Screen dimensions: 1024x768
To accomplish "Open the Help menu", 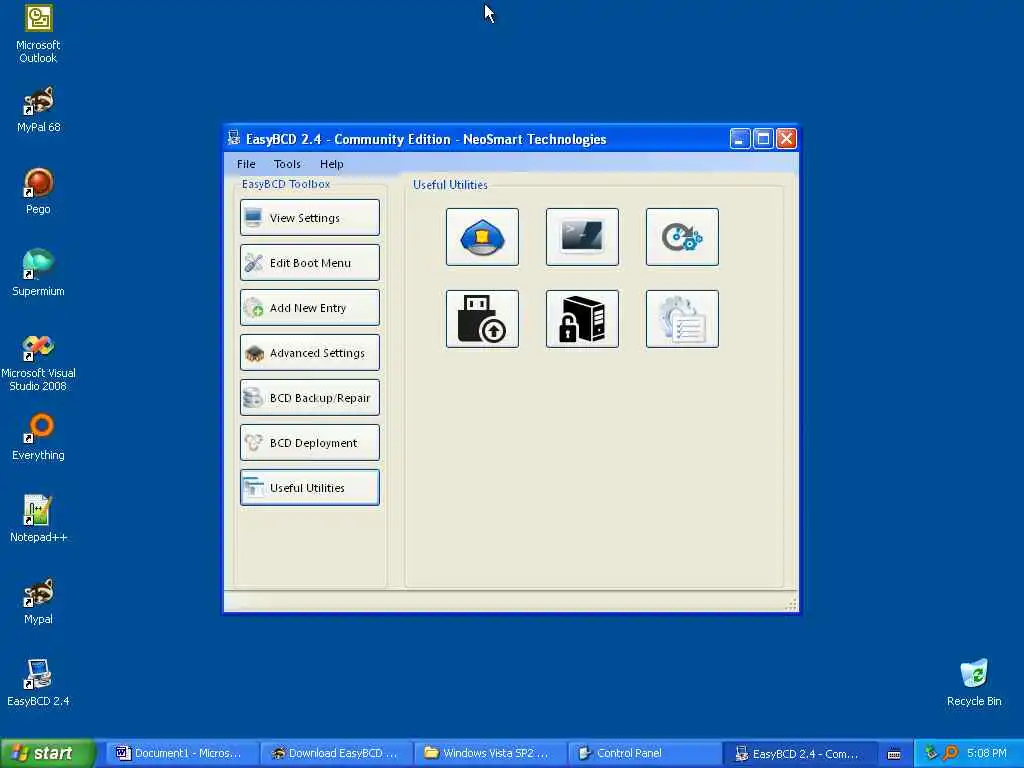I will tap(331, 164).
